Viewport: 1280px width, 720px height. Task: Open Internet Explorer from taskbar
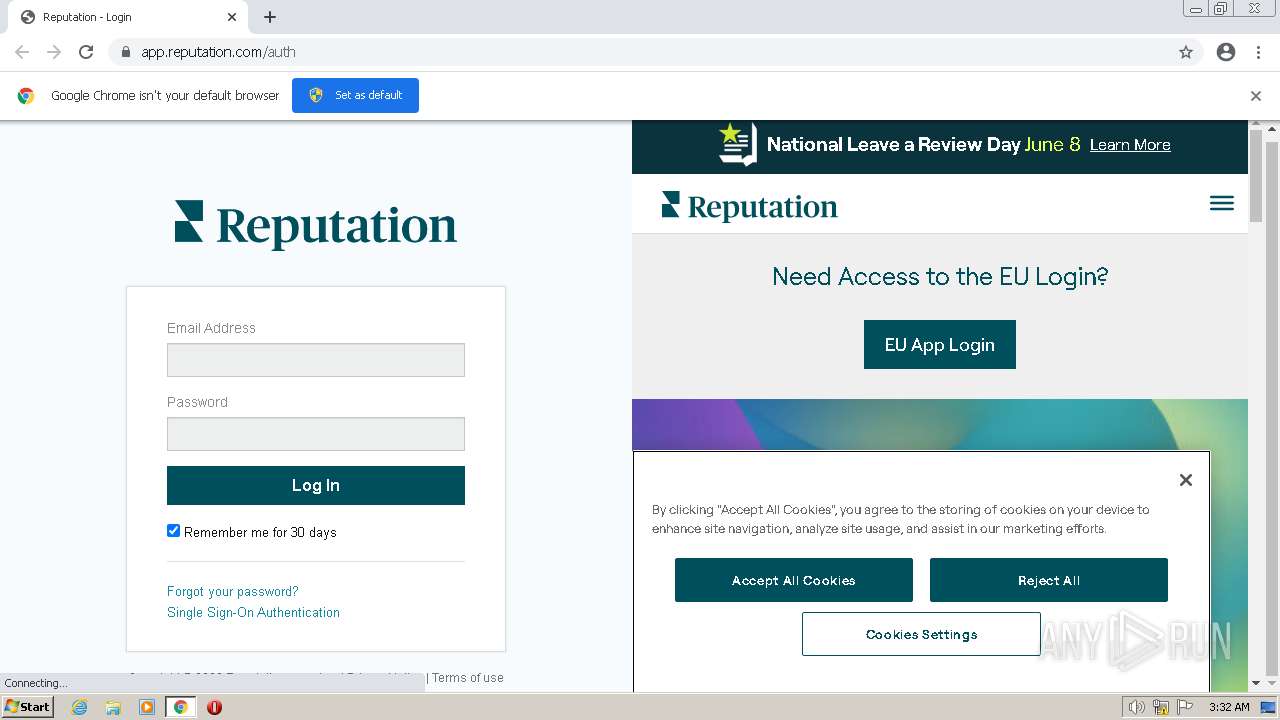[79, 707]
